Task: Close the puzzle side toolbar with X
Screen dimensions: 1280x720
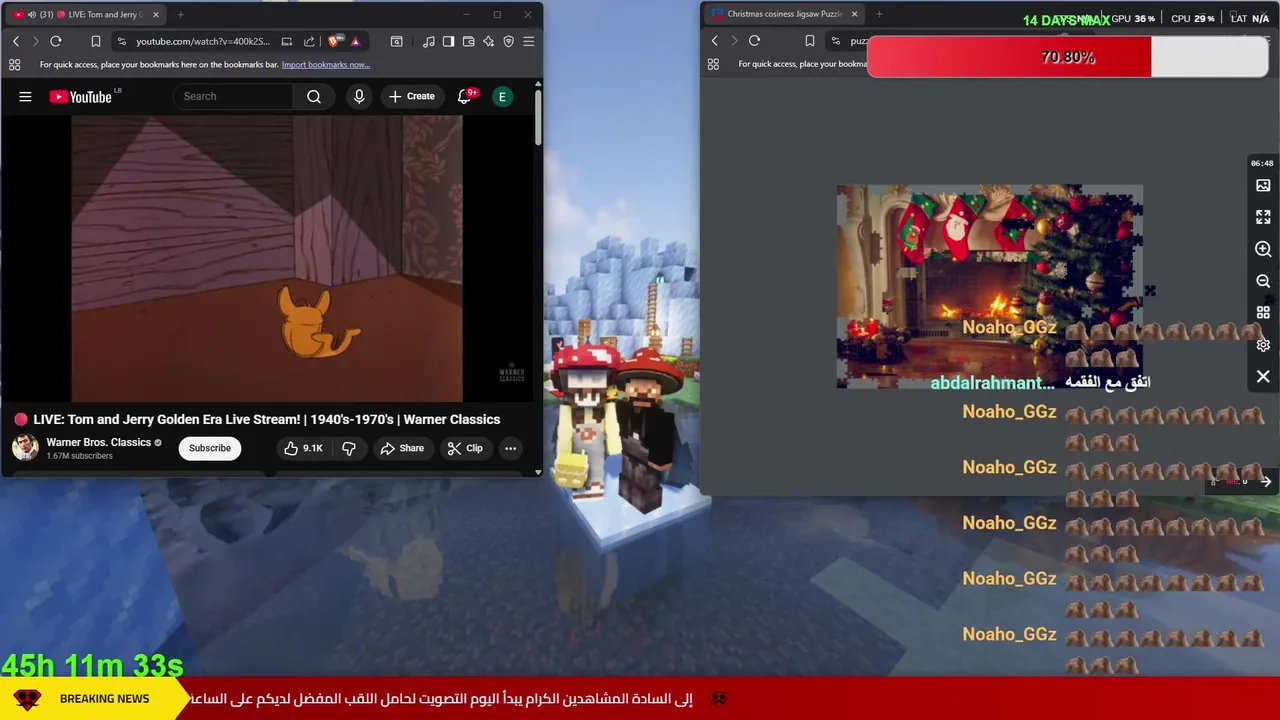Action: (1263, 377)
